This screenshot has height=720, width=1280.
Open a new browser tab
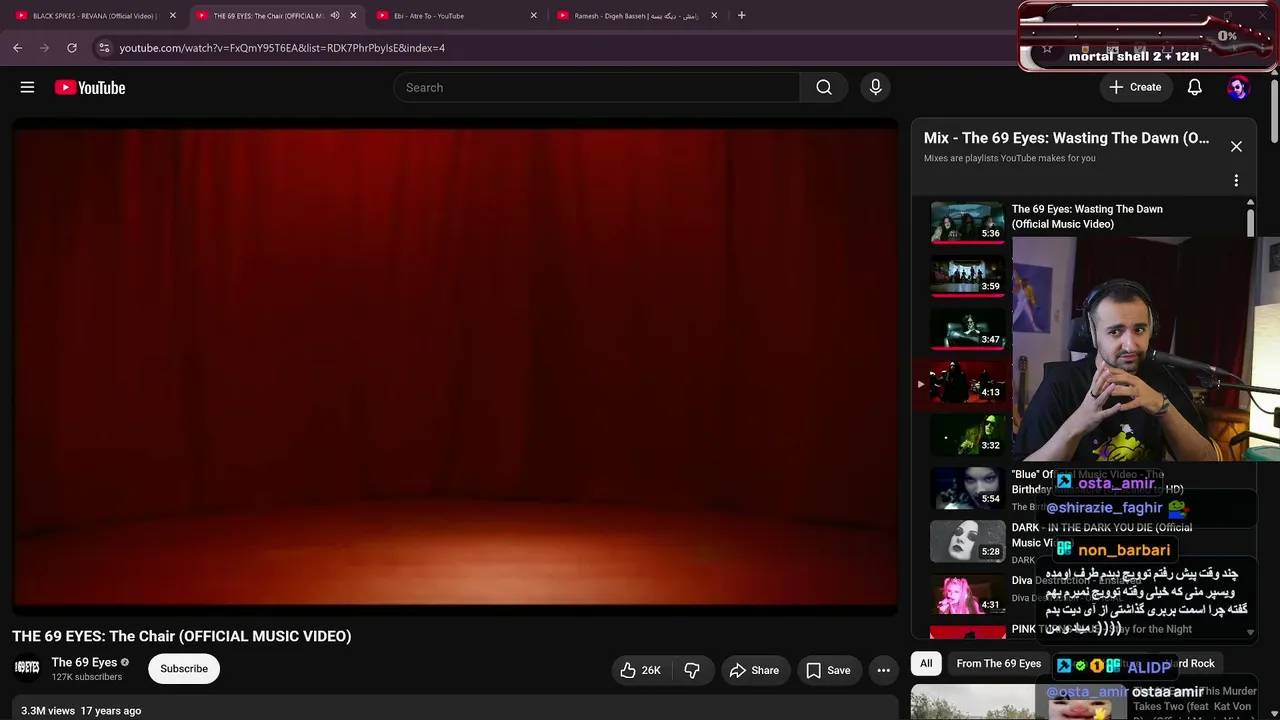[x=741, y=16]
